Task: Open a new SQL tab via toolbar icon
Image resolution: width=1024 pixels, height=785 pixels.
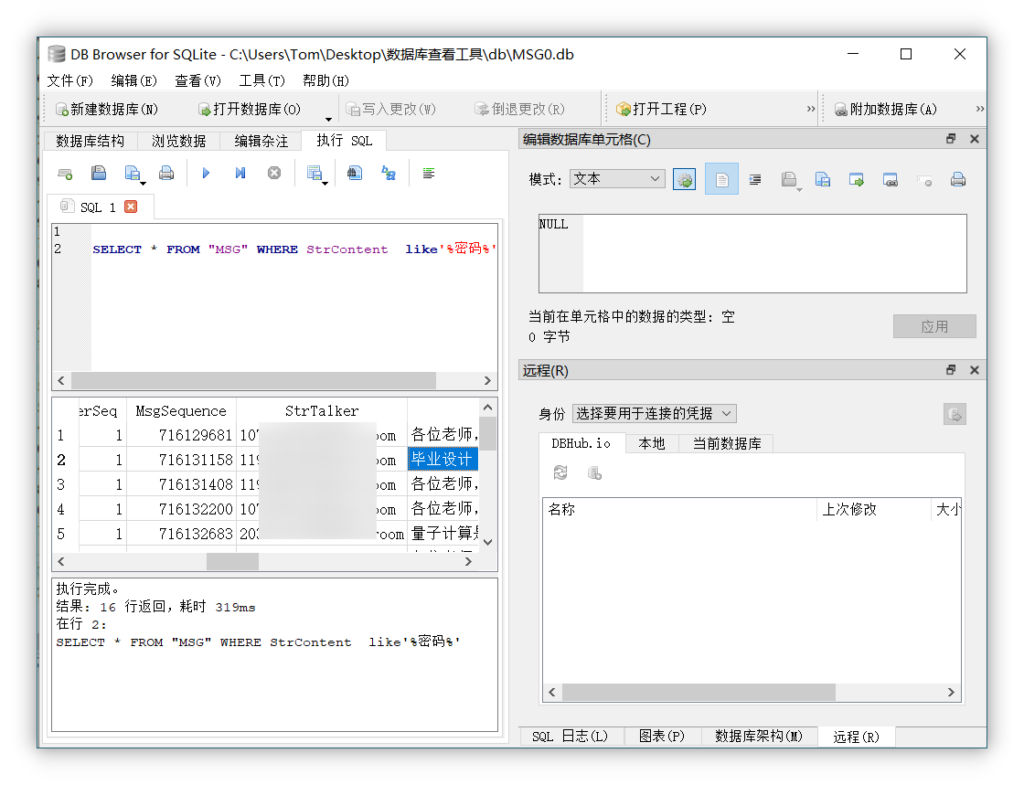Action: (x=65, y=174)
